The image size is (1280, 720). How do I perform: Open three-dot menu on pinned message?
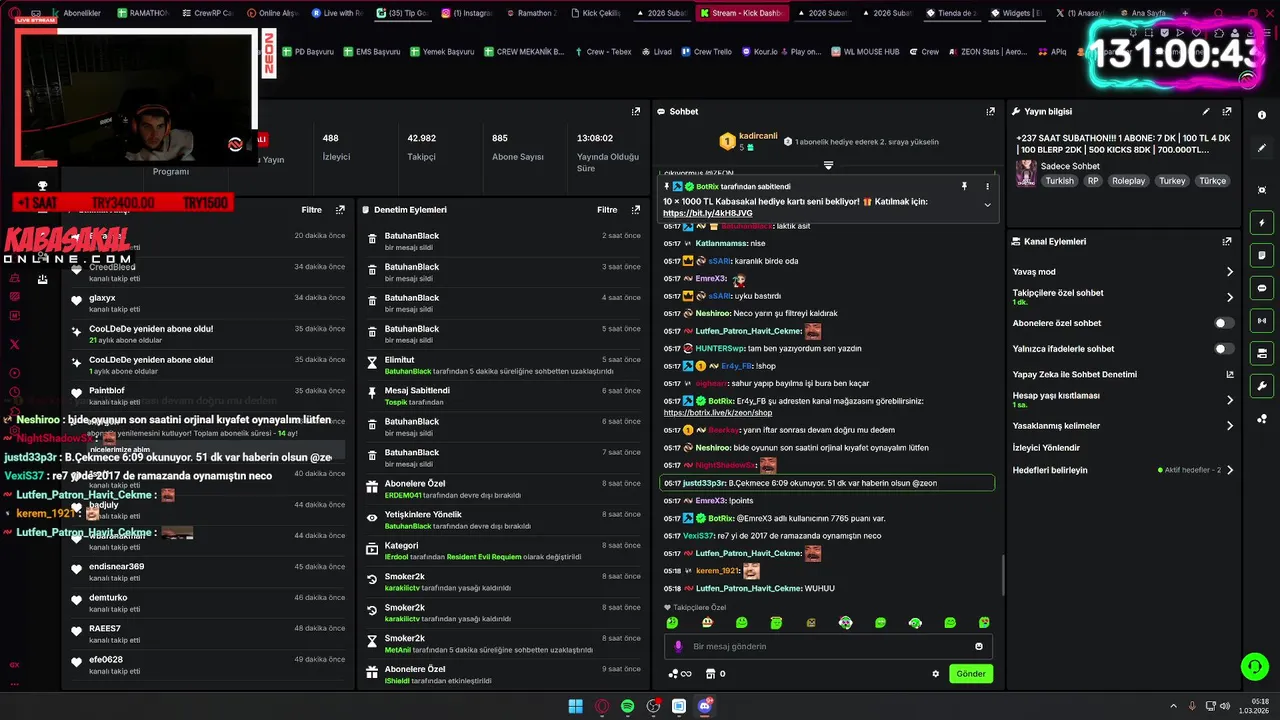tap(987, 186)
